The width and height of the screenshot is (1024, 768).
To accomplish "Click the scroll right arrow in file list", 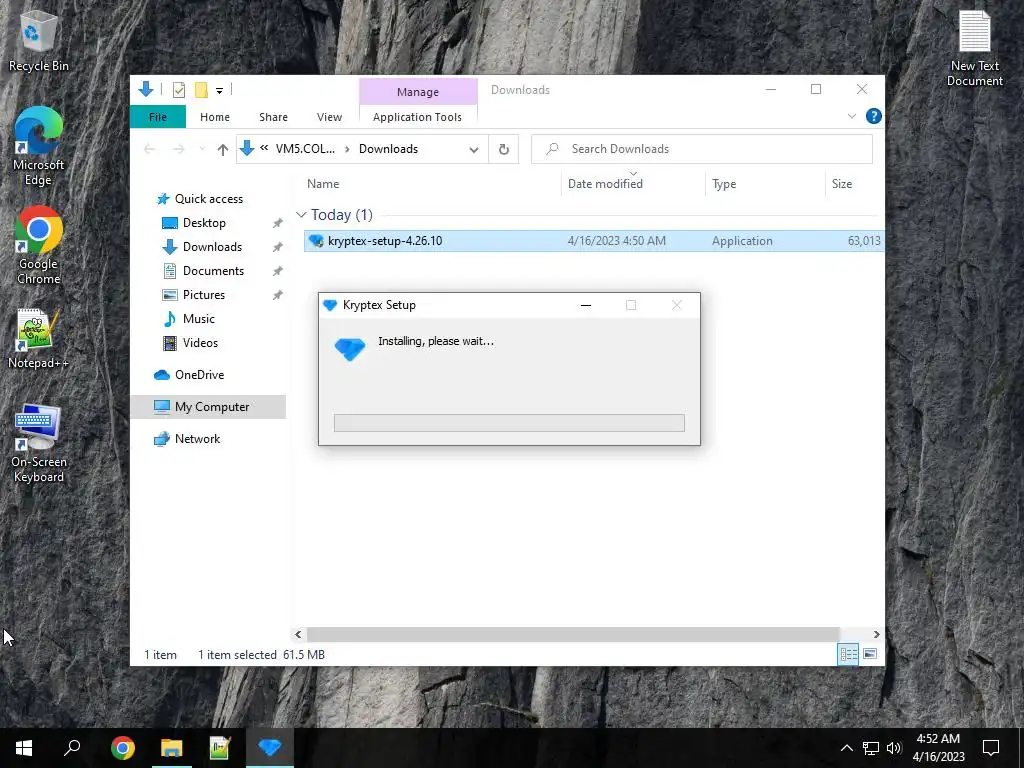I will (x=876, y=634).
